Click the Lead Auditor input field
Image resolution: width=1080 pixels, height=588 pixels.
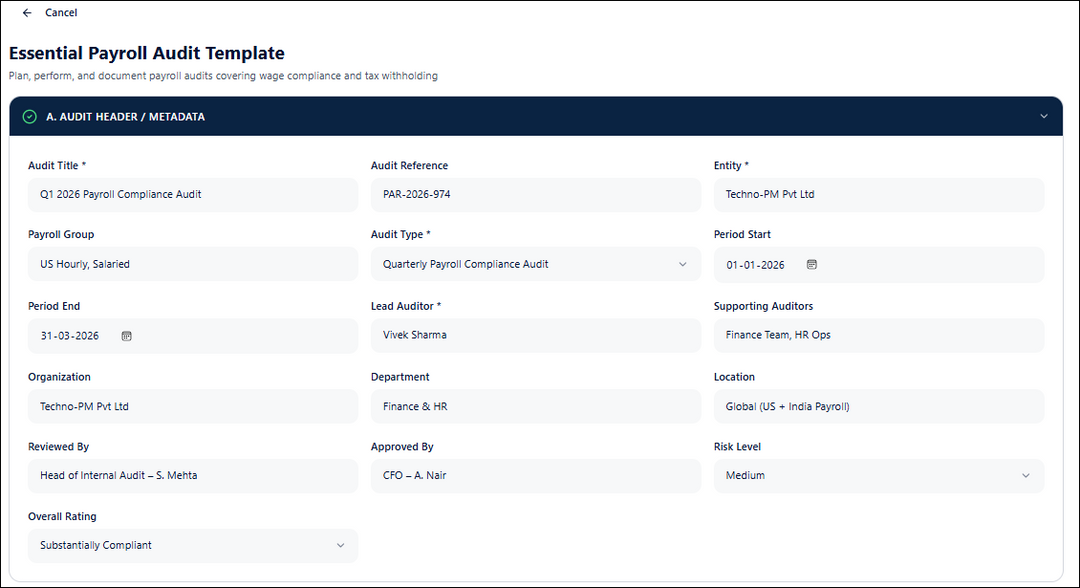click(536, 335)
